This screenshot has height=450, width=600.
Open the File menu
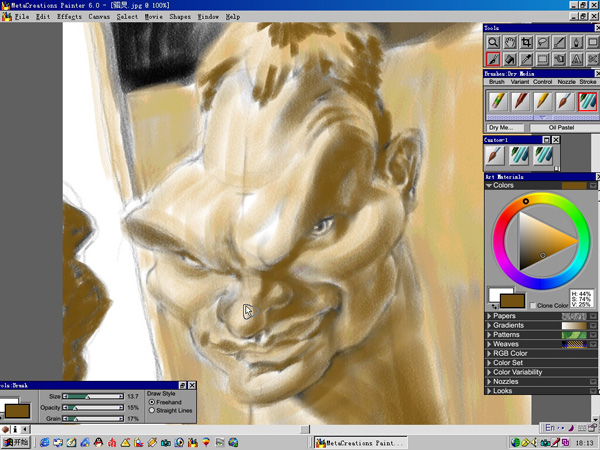point(22,17)
